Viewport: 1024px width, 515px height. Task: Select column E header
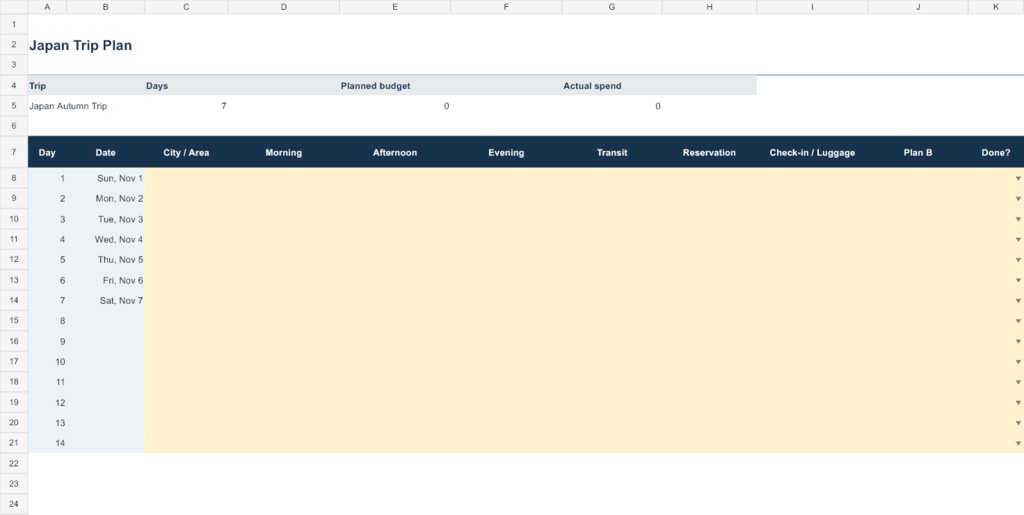[395, 7]
